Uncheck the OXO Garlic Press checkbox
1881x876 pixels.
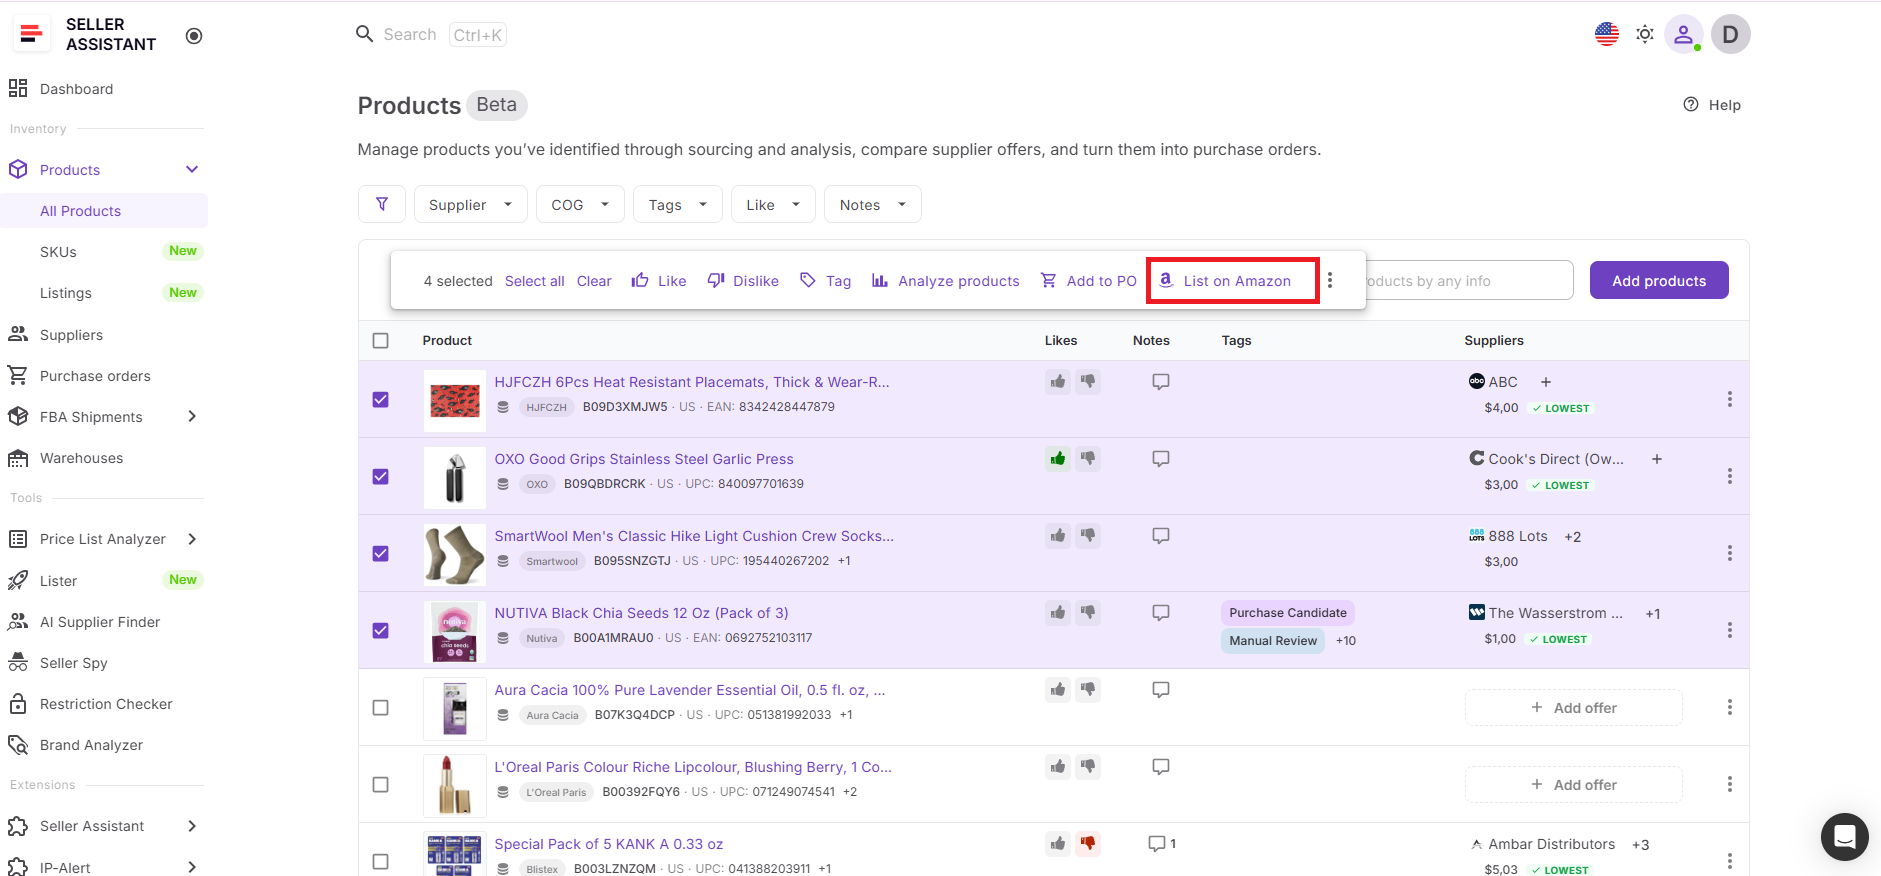coord(381,476)
